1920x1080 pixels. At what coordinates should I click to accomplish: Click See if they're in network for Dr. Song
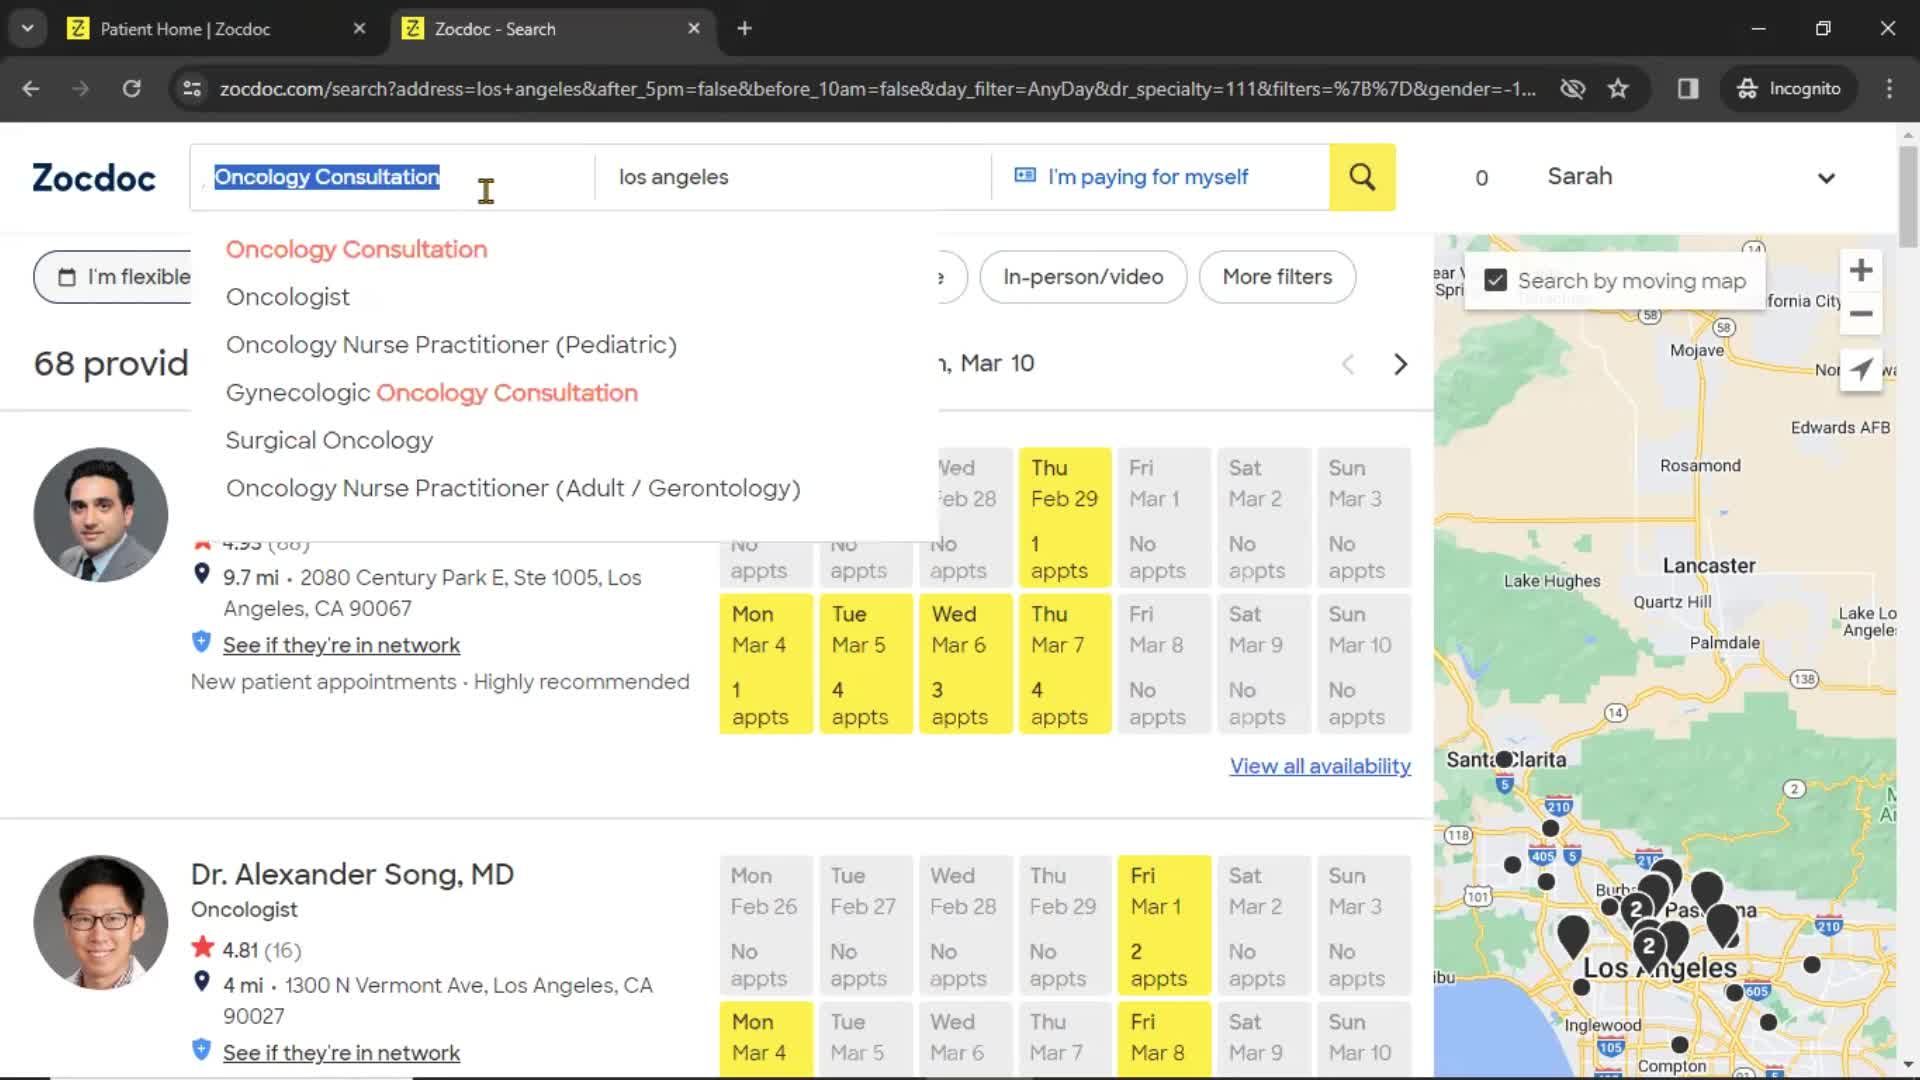(x=341, y=1053)
